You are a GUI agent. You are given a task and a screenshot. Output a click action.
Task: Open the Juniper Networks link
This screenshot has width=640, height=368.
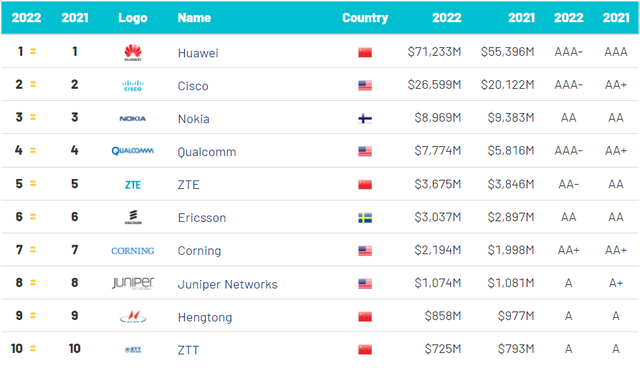pyautogui.click(x=227, y=284)
